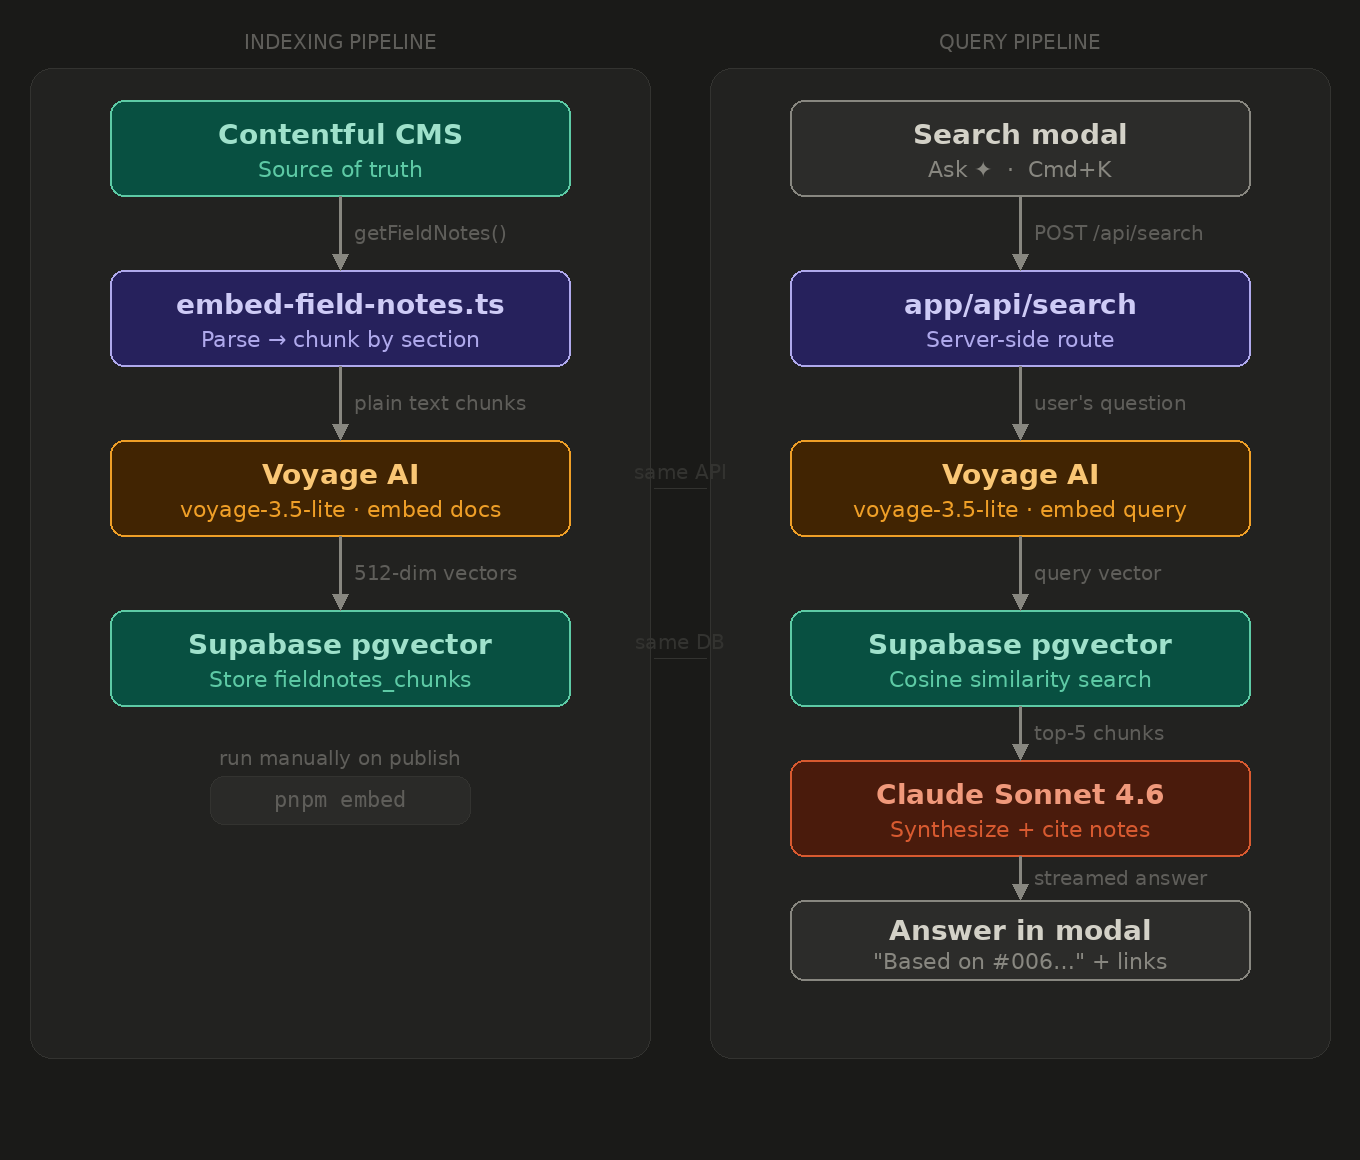The width and height of the screenshot is (1360, 1160).
Task: Click the app/api/search route node
Action: (x=1020, y=319)
